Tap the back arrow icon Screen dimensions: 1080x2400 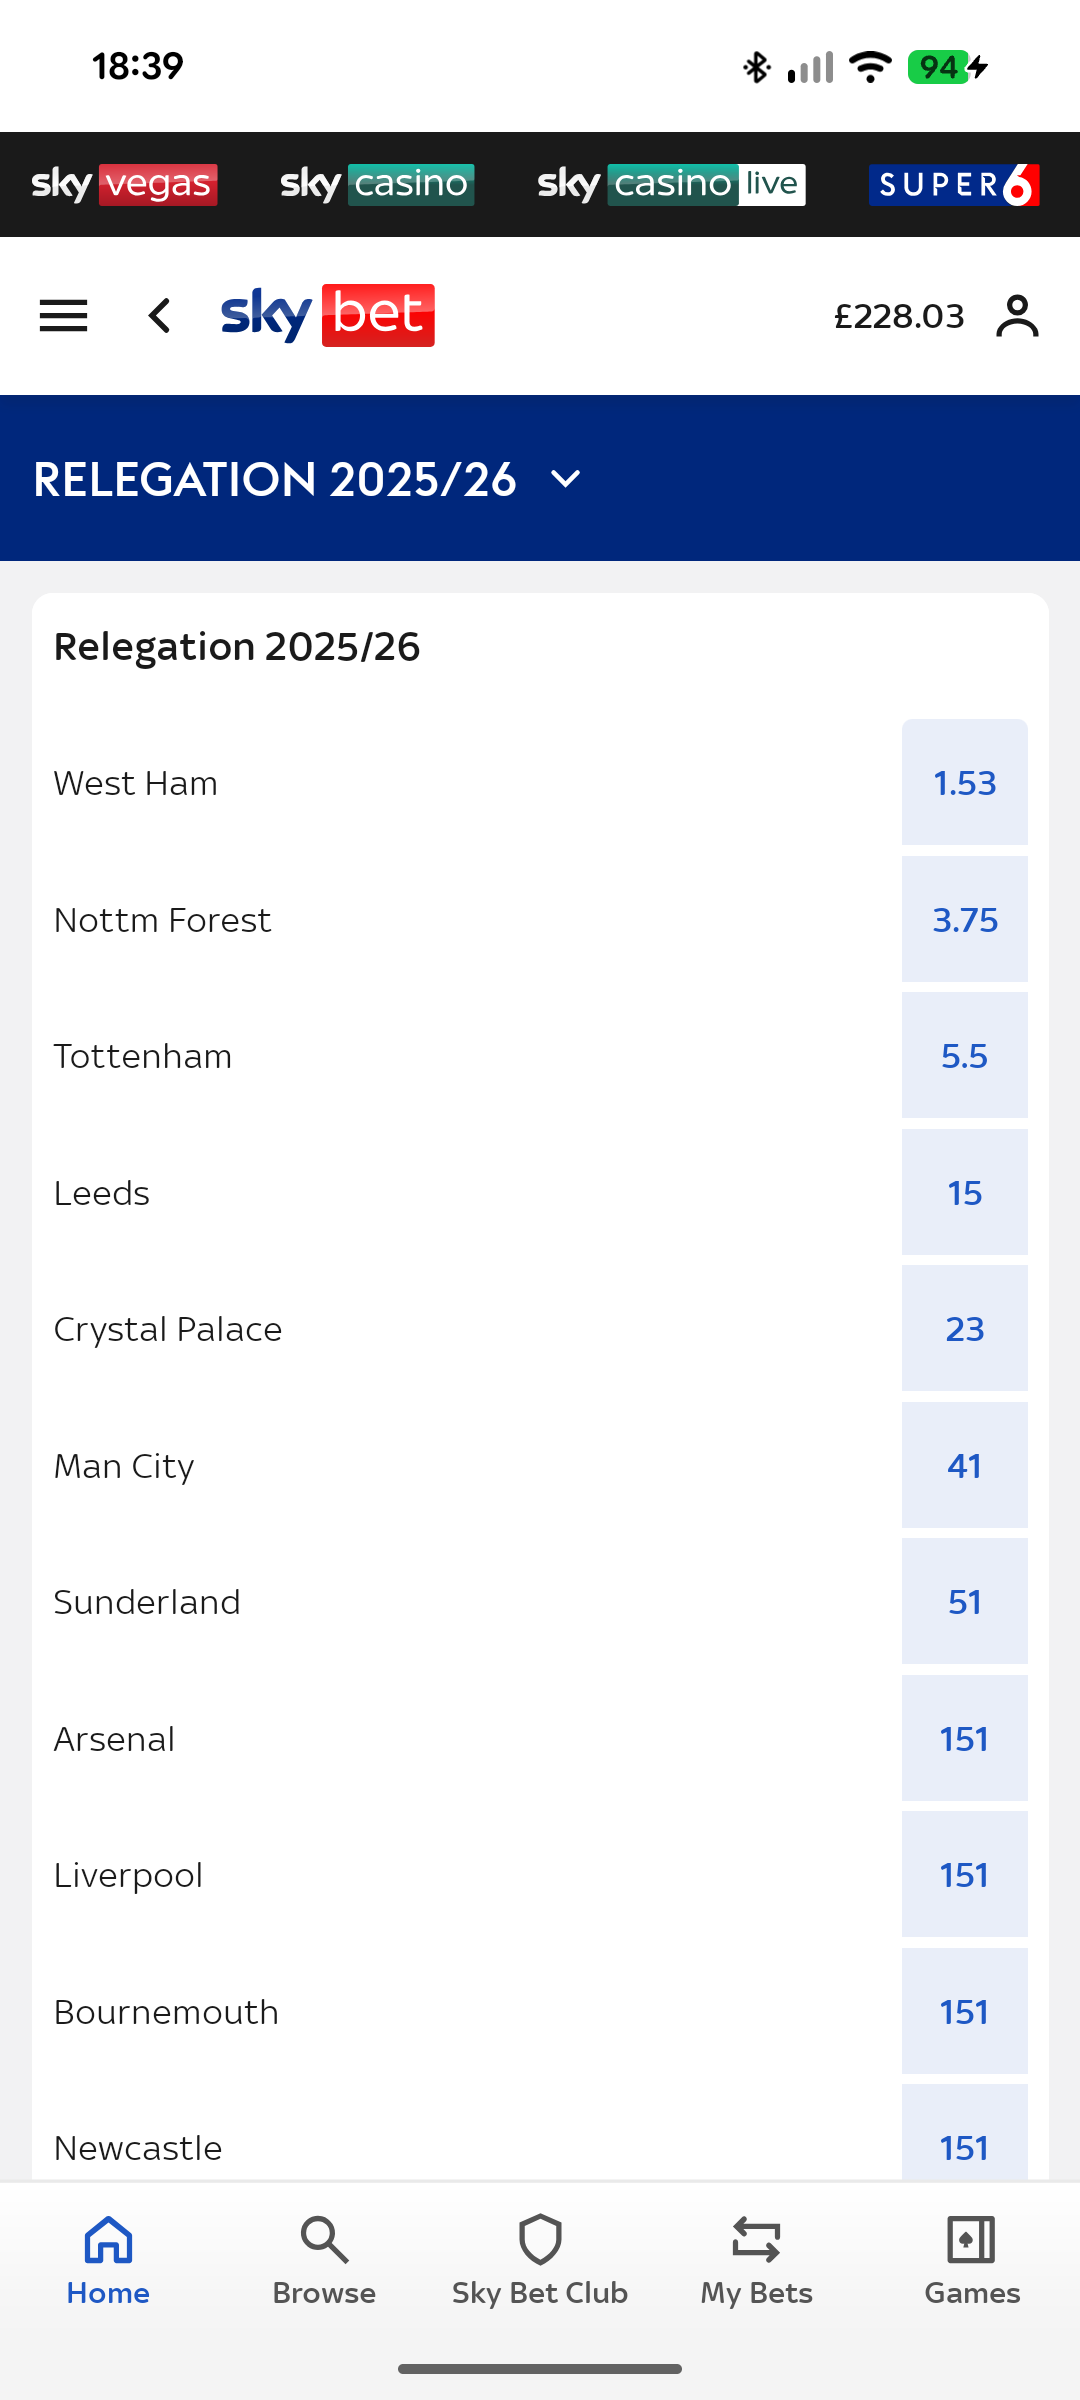pos(160,316)
